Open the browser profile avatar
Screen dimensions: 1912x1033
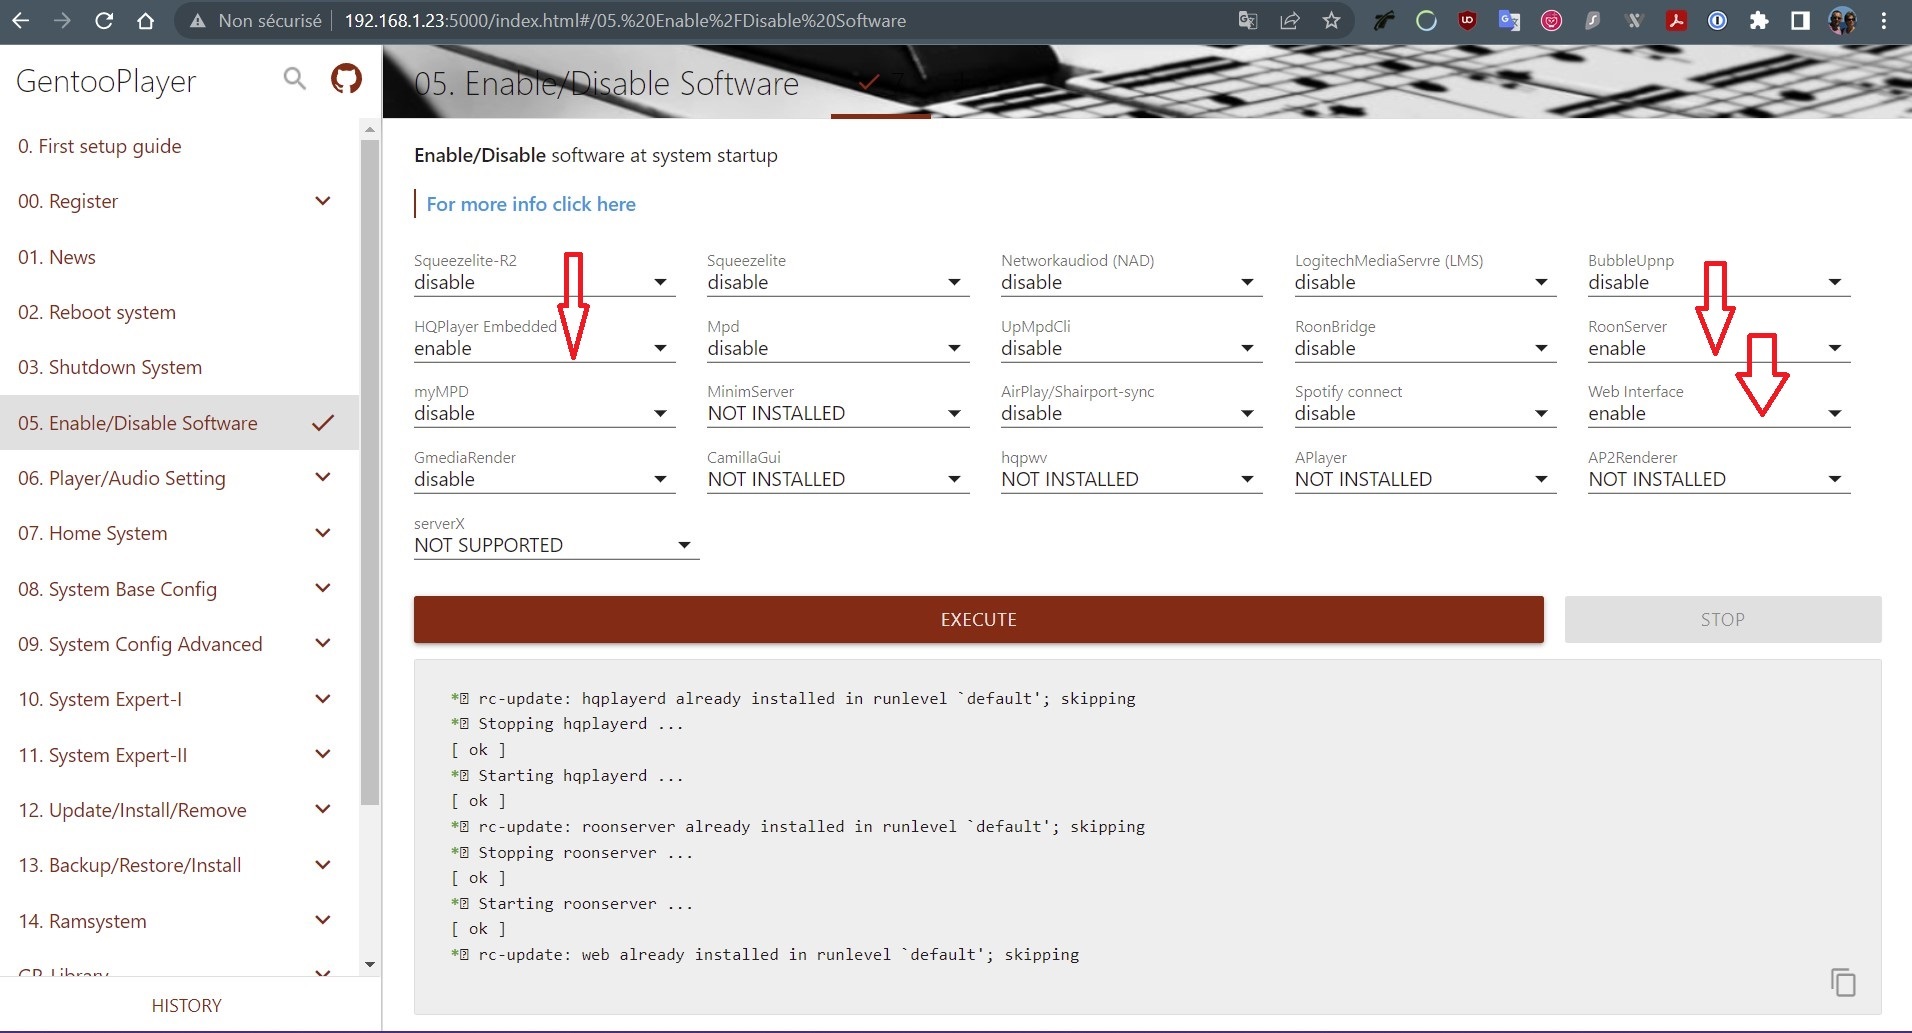point(1842,20)
